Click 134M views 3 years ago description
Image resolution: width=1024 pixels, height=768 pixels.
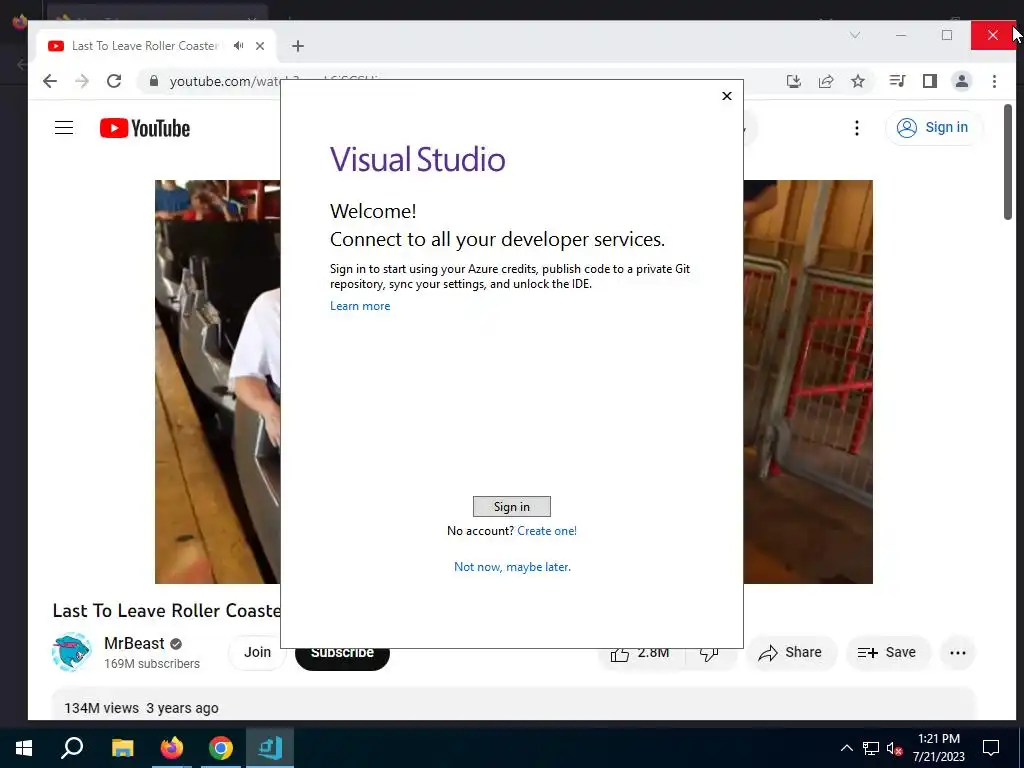pos(141,708)
